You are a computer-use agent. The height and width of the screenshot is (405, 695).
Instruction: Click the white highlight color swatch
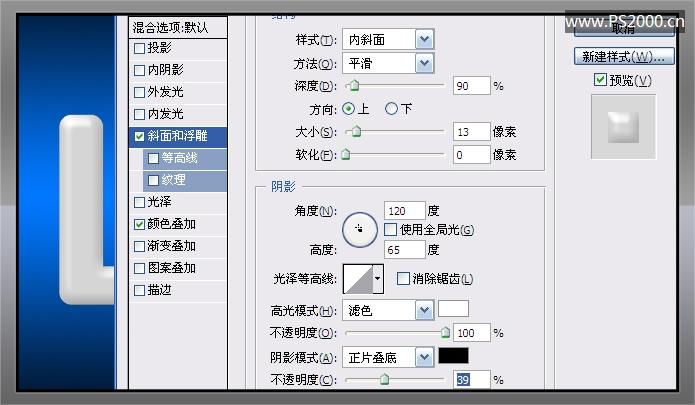pos(453,309)
